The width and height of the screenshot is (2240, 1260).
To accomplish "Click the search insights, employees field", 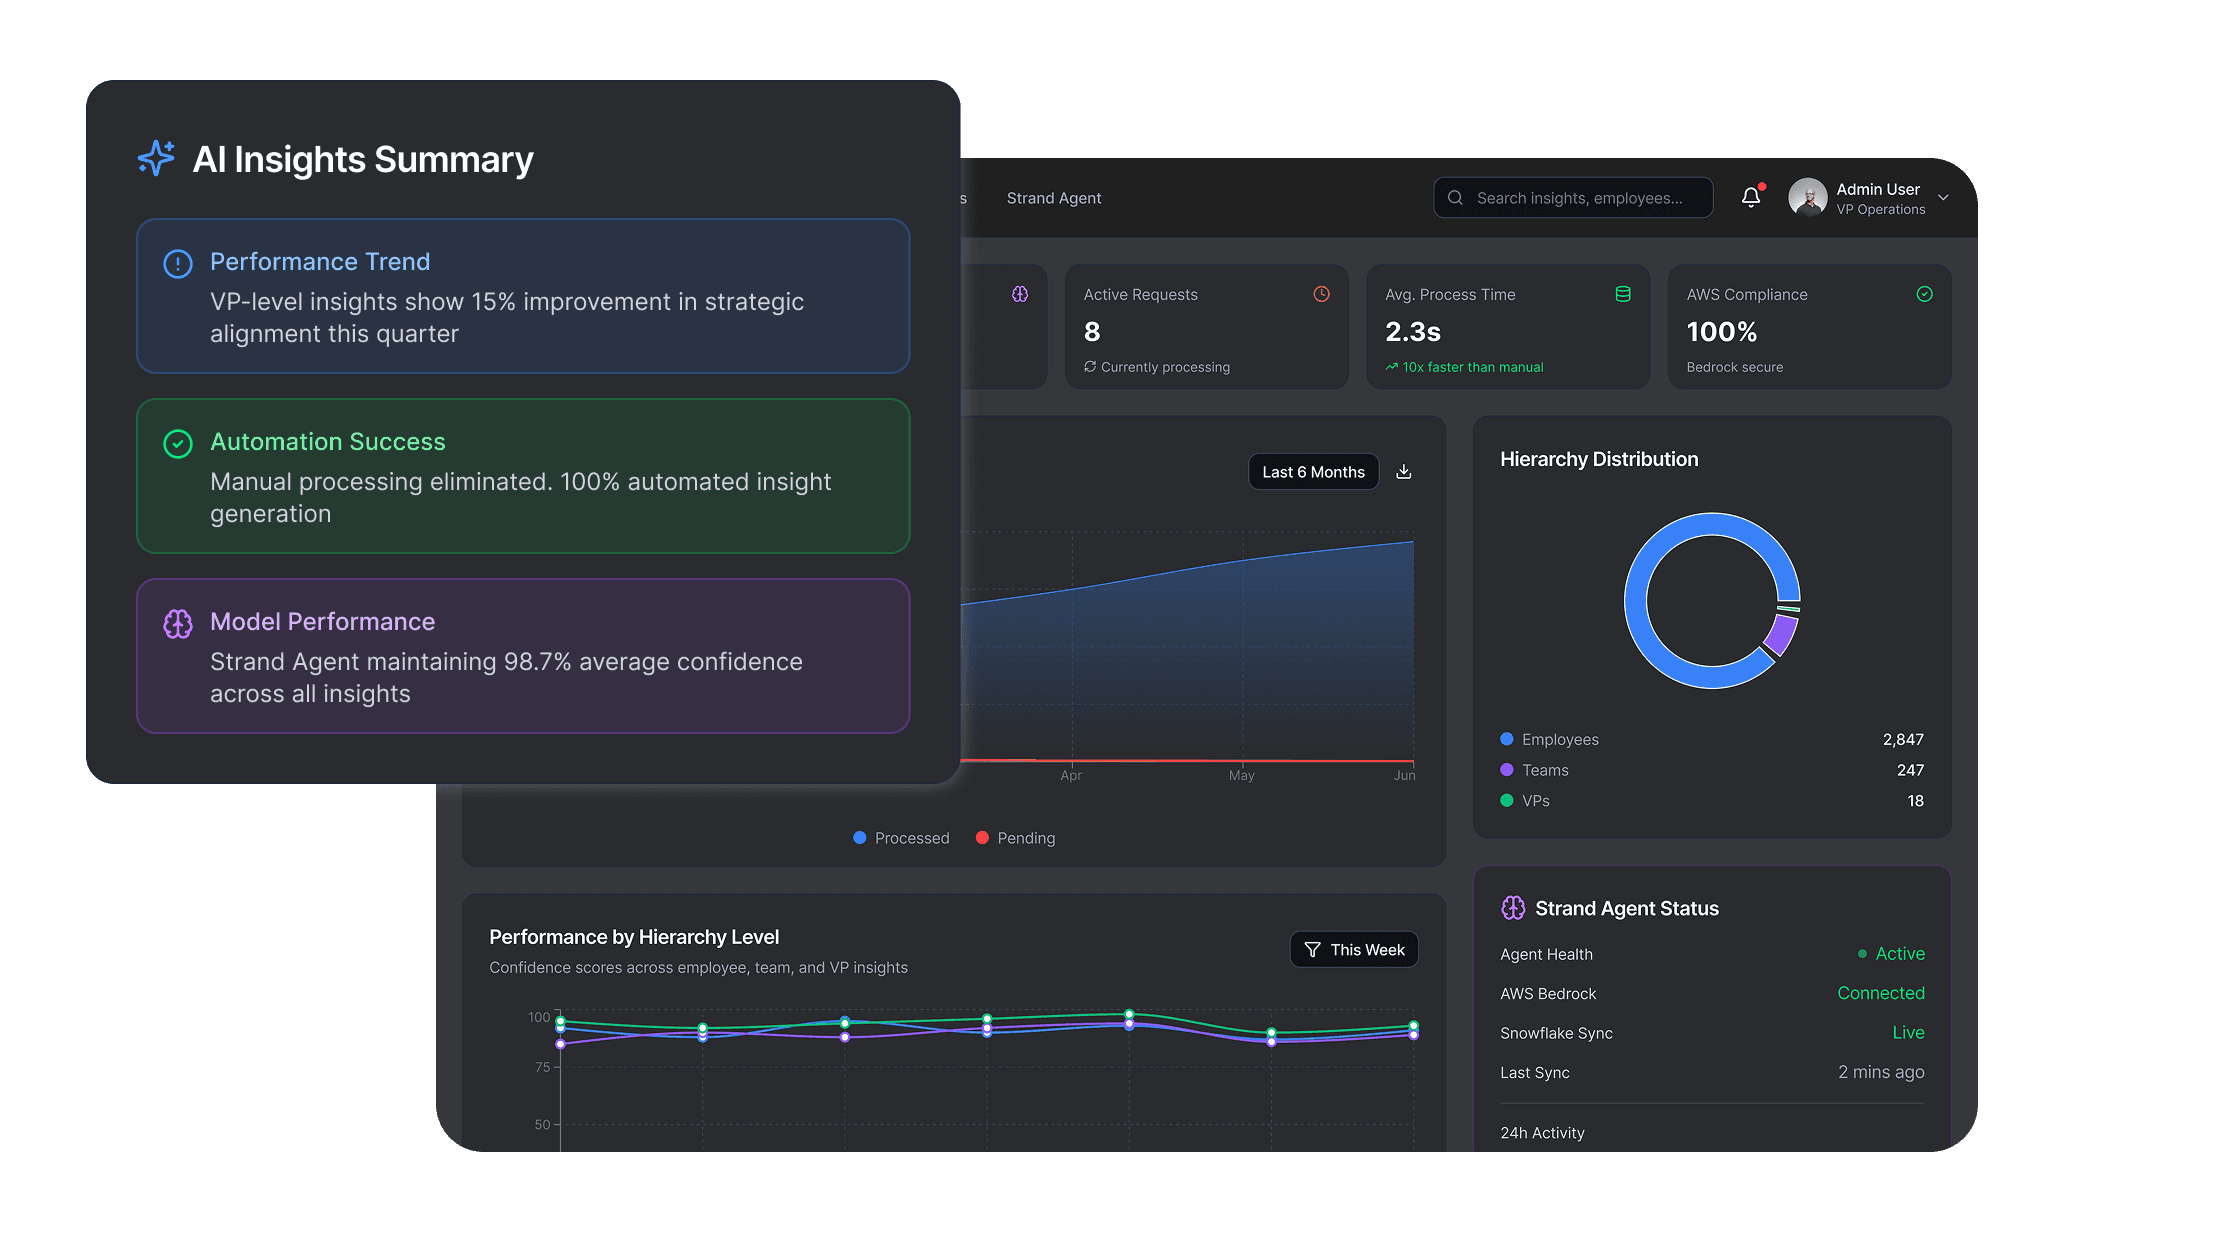I will [x=1573, y=197].
